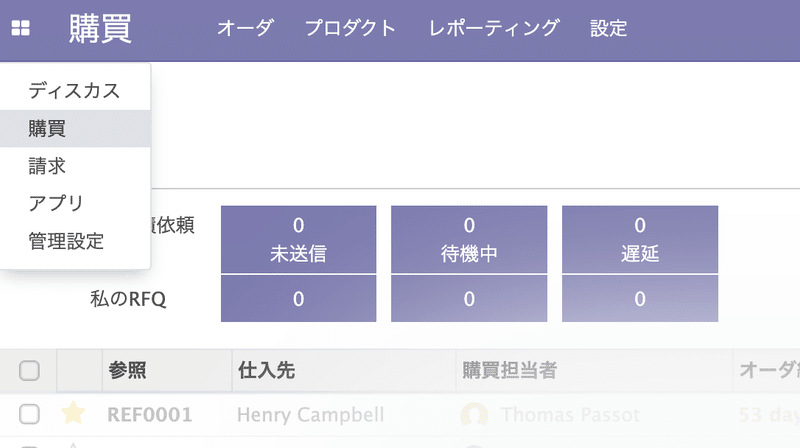The width and height of the screenshot is (800, 448).
Task: Open the 設定 menu
Action: (608, 28)
